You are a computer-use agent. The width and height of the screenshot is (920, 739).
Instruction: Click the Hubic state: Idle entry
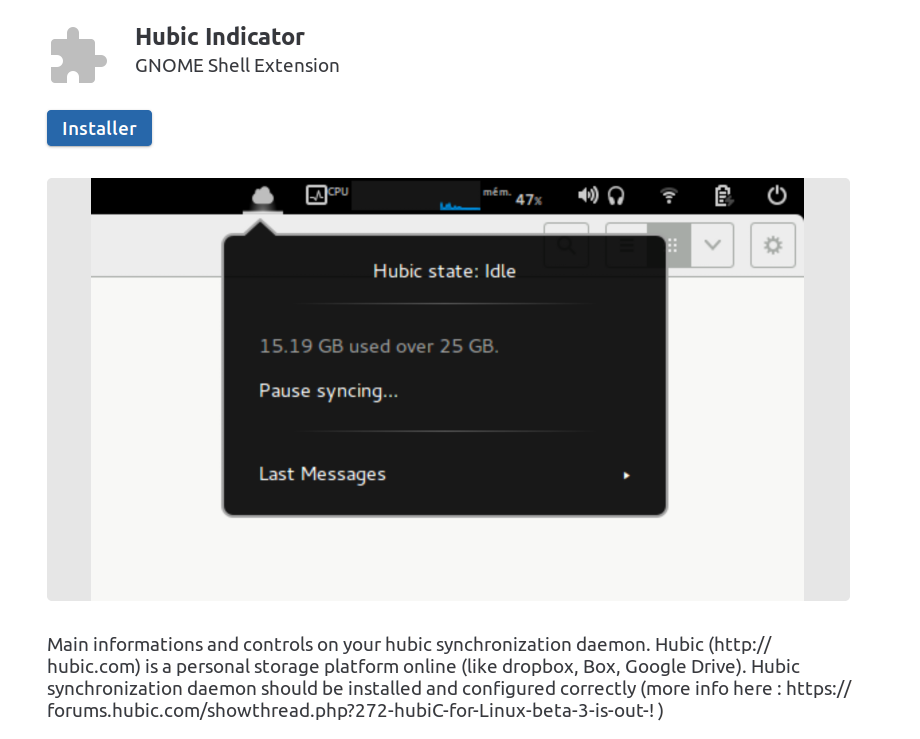[444, 271]
